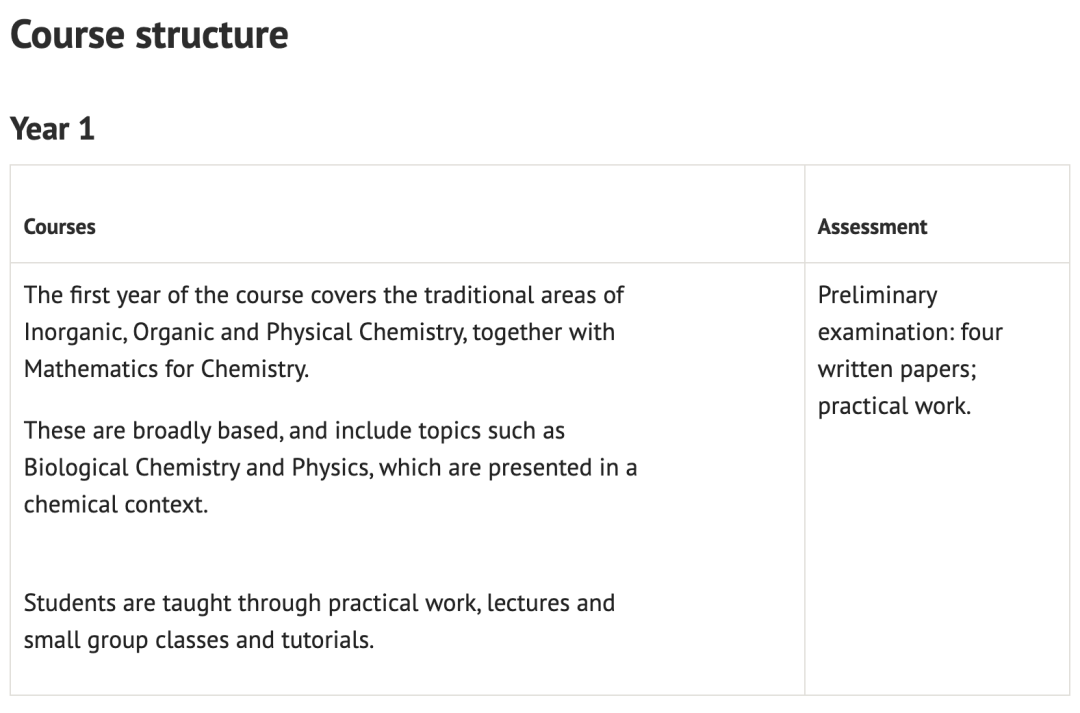The width and height of the screenshot is (1080, 713).
Task: Select the Assessment column header
Action: (872, 227)
